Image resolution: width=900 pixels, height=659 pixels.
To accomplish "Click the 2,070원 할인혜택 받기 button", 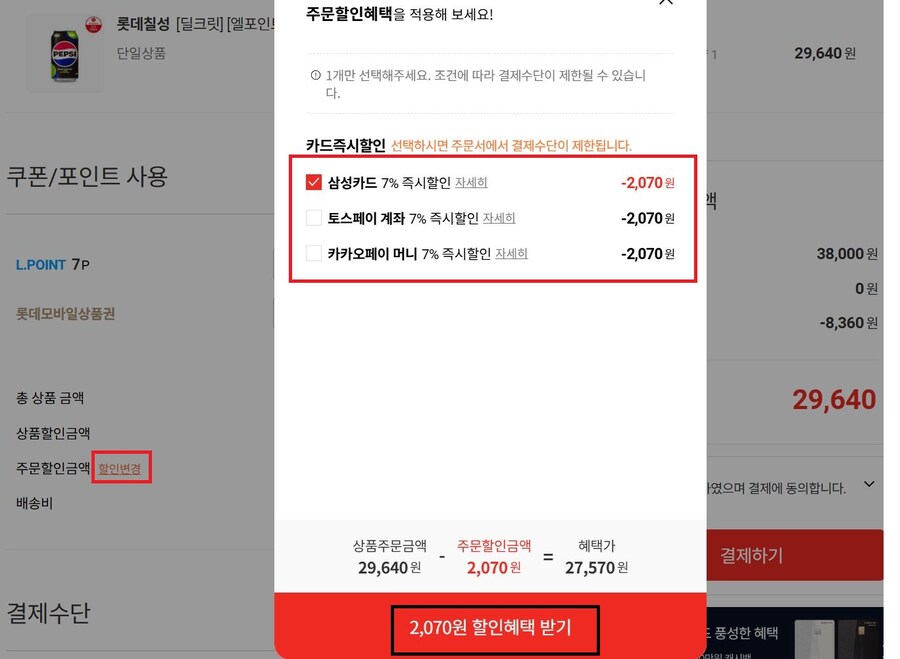I will pyautogui.click(x=491, y=627).
